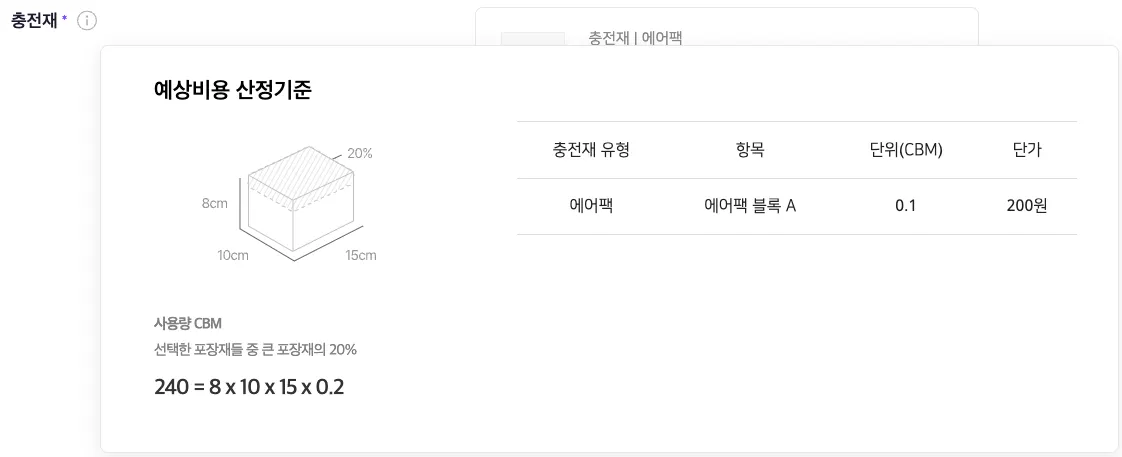This screenshot has height=457, width=1122.
Task: Select the 에어팩 cell in the table
Action: click(x=591, y=206)
